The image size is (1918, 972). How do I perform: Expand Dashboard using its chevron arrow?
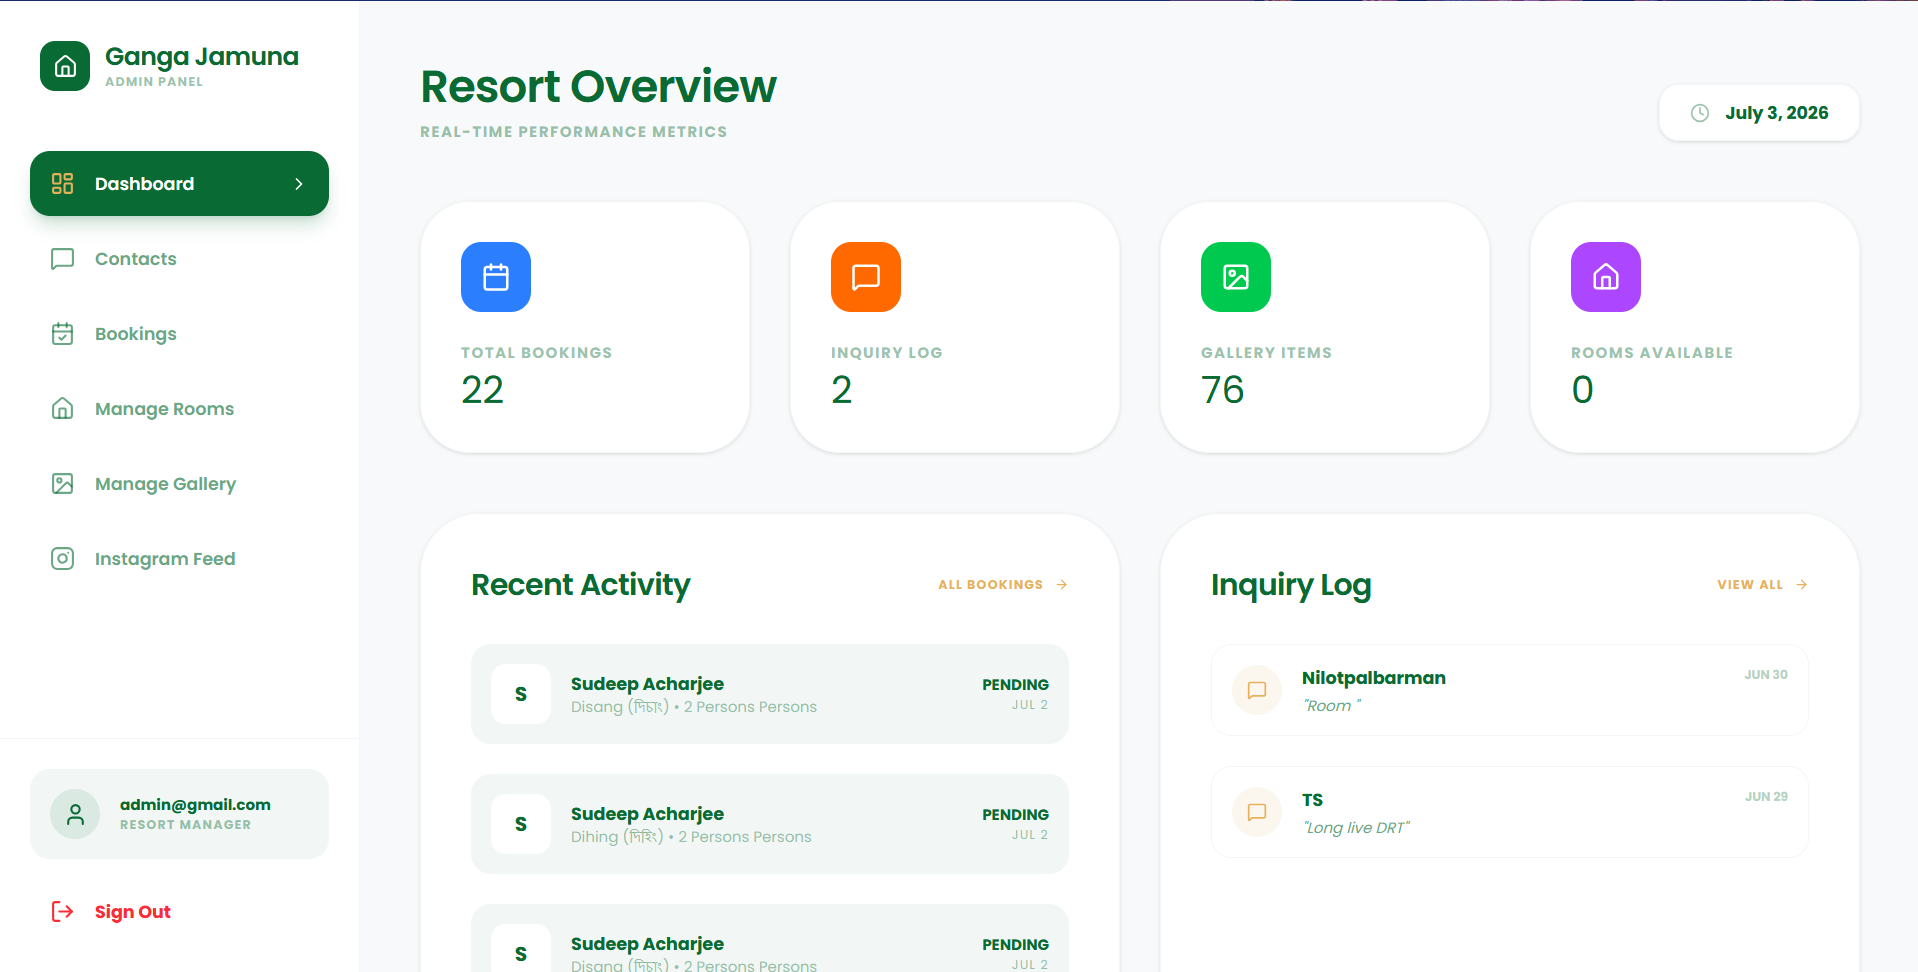tap(299, 184)
